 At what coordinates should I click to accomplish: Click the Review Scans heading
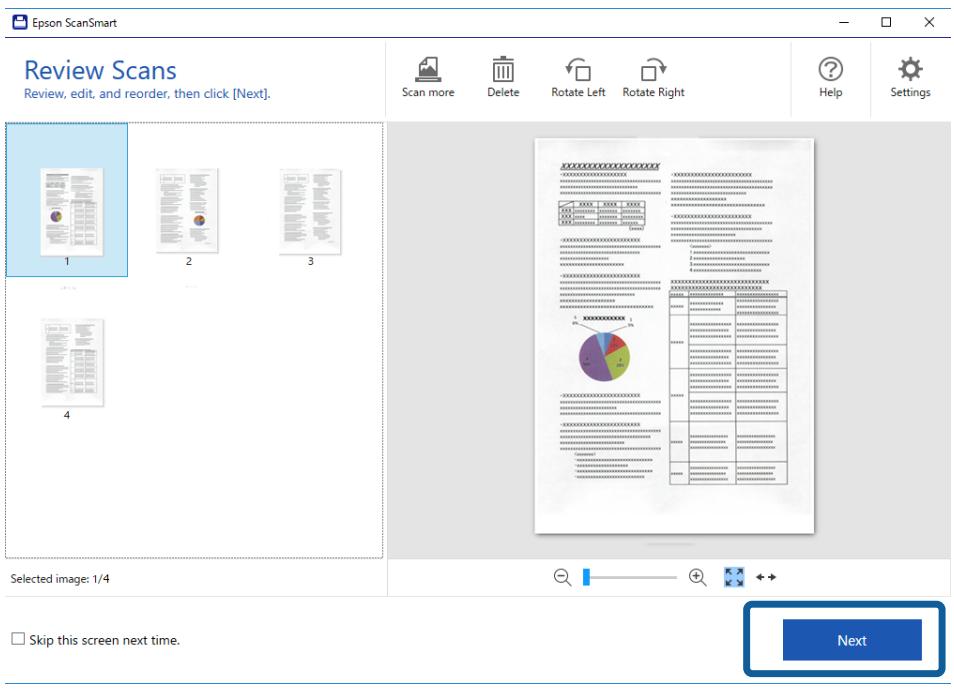pos(100,71)
